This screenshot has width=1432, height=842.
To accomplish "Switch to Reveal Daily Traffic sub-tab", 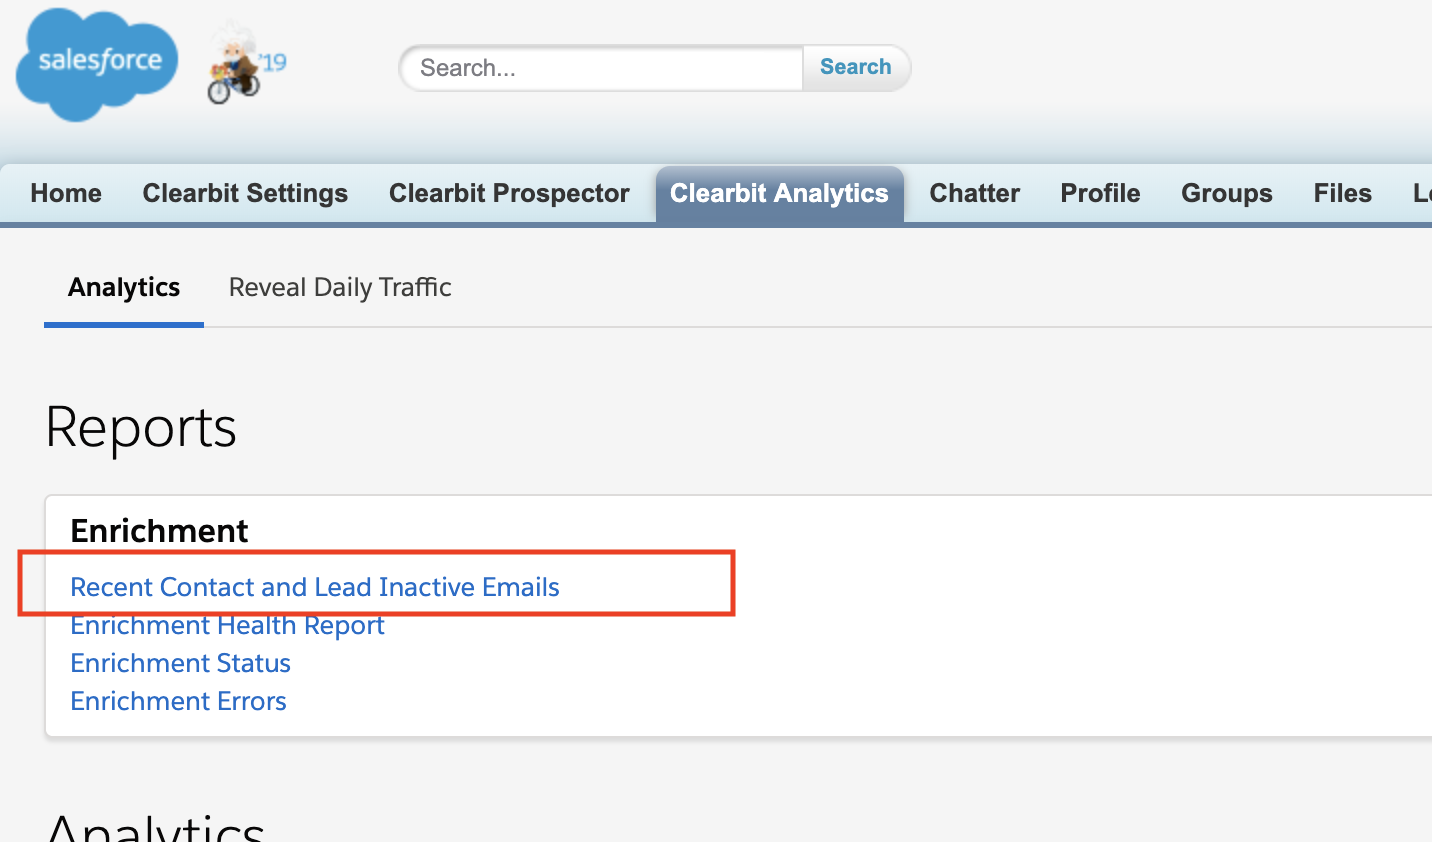I will pyautogui.click(x=340, y=288).
